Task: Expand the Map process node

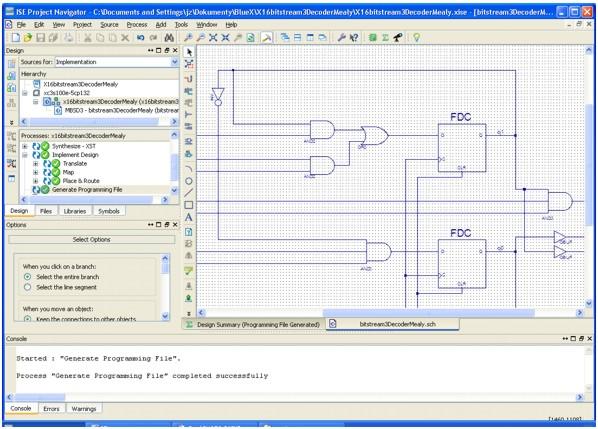Action: click(x=36, y=172)
